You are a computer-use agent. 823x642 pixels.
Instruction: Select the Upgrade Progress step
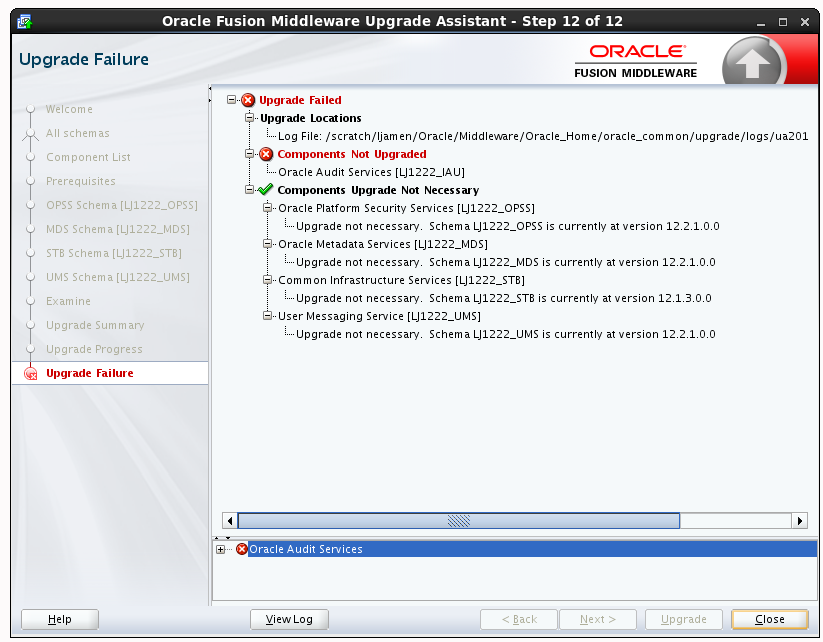click(94, 349)
